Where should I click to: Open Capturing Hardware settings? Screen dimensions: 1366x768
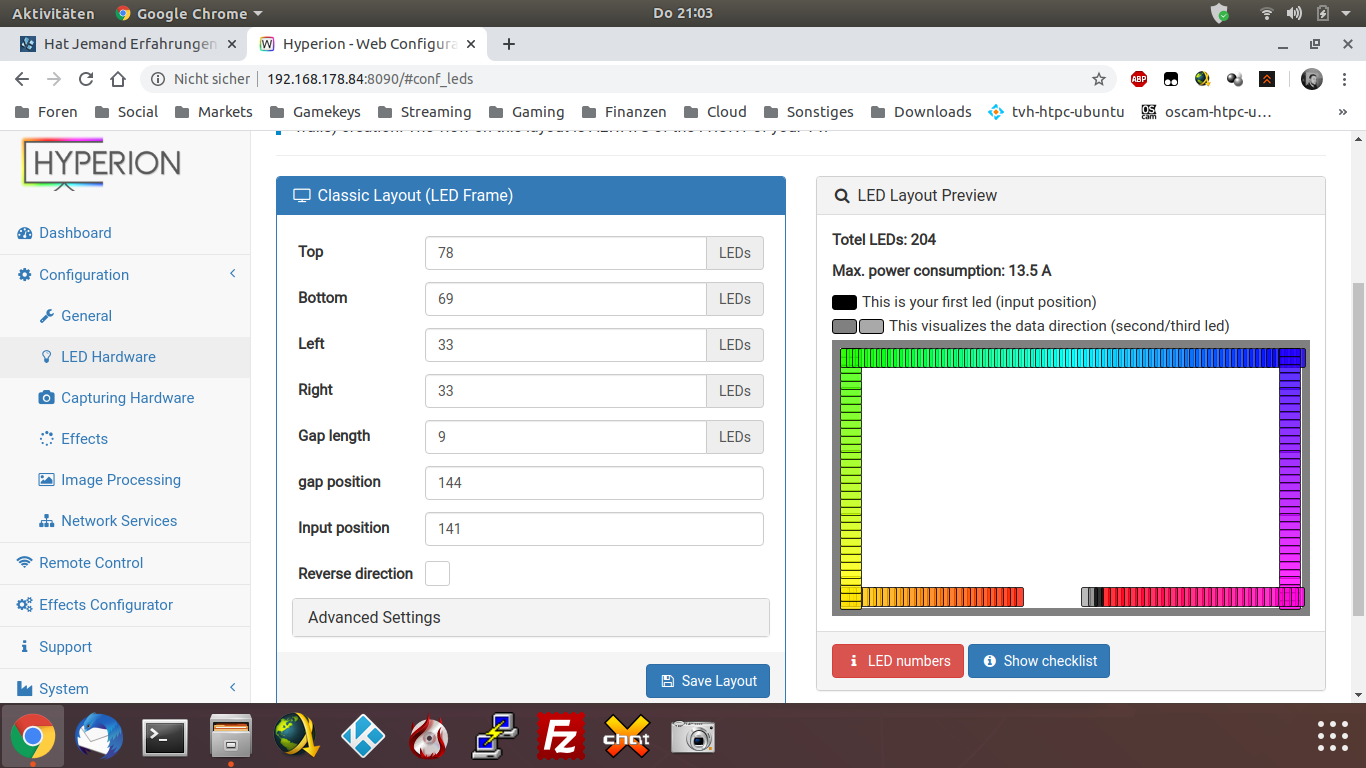coord(116,398)
